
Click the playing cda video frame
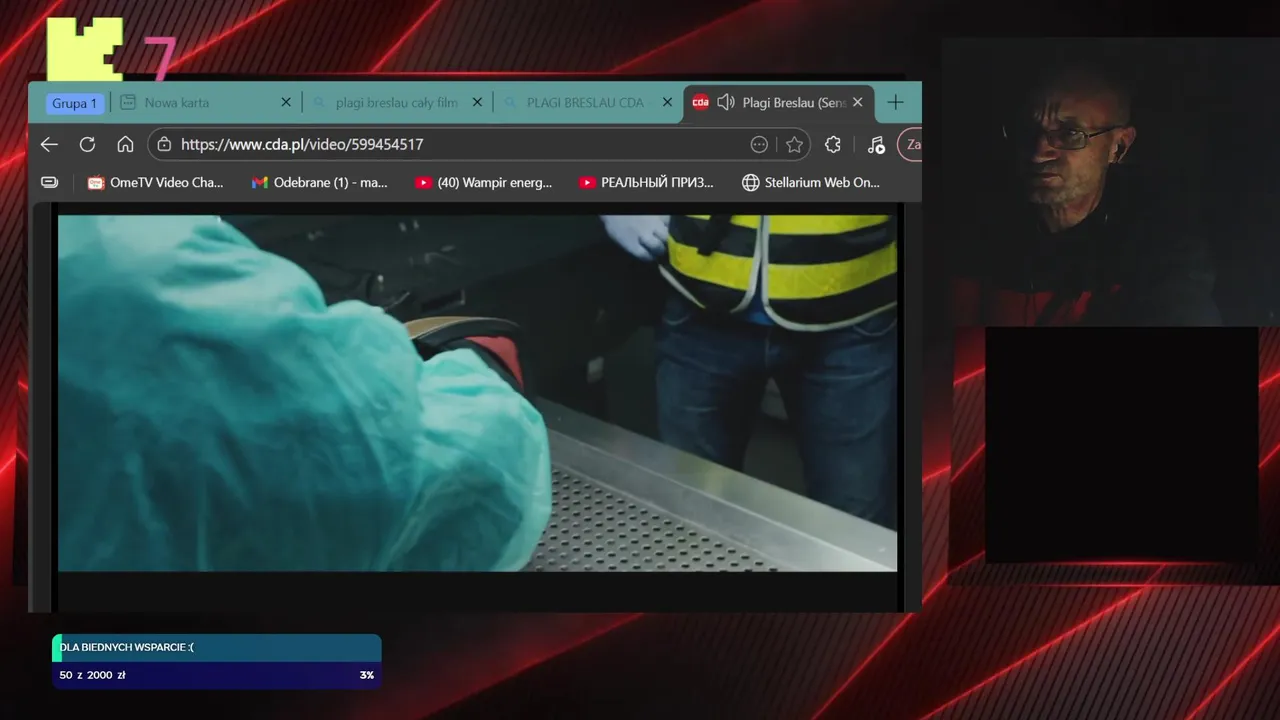click(x=477, y=393)
